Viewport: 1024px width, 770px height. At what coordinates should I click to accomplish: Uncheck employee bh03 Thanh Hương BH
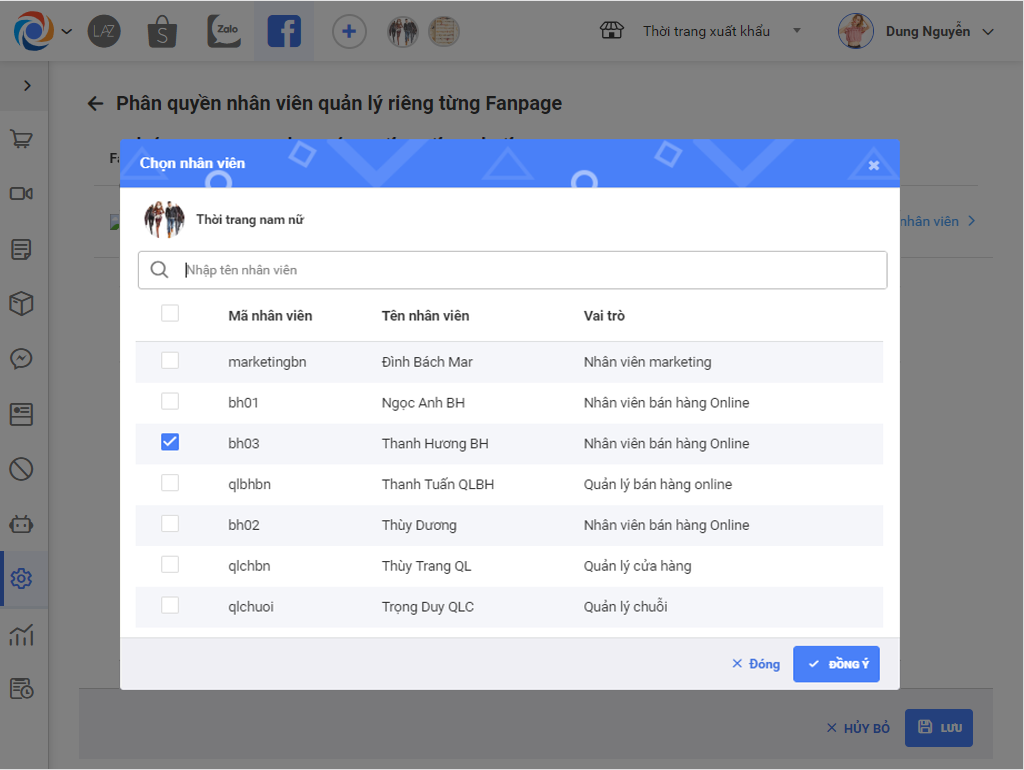click(x=170, y=442)
